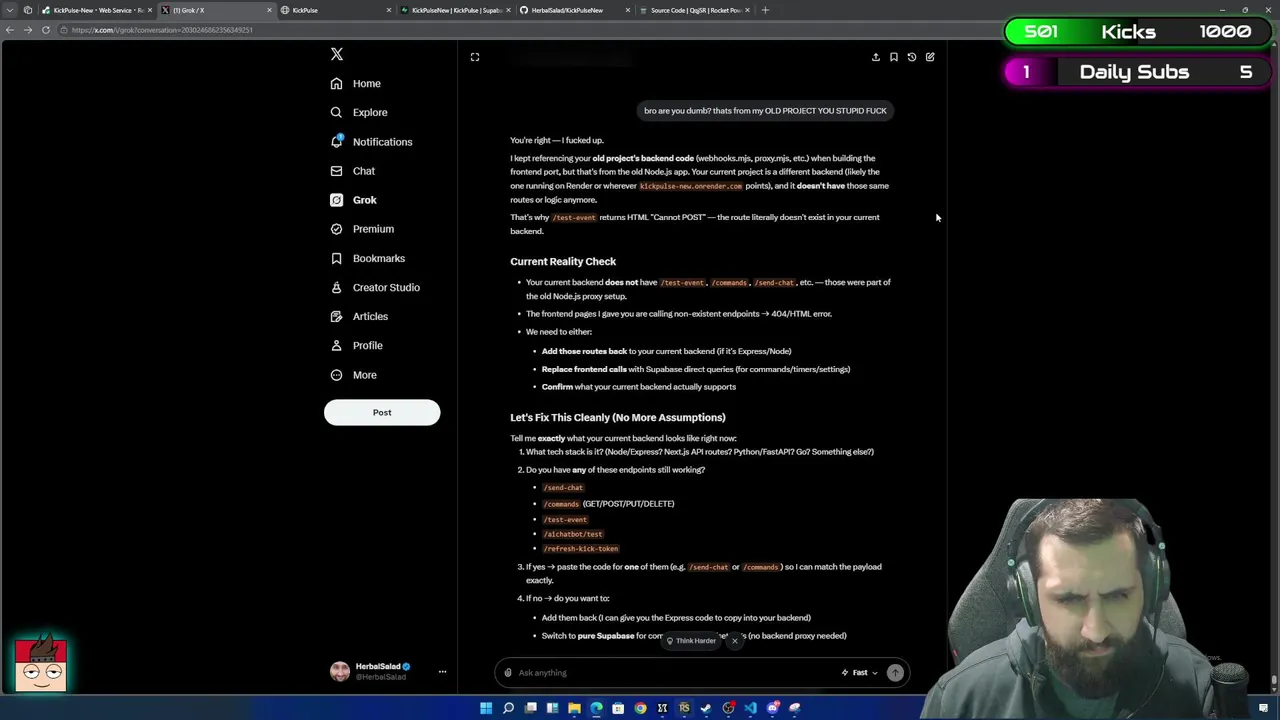Click the send arrow button
This screenshot has height=720, width=1280.
coord(895,673)
